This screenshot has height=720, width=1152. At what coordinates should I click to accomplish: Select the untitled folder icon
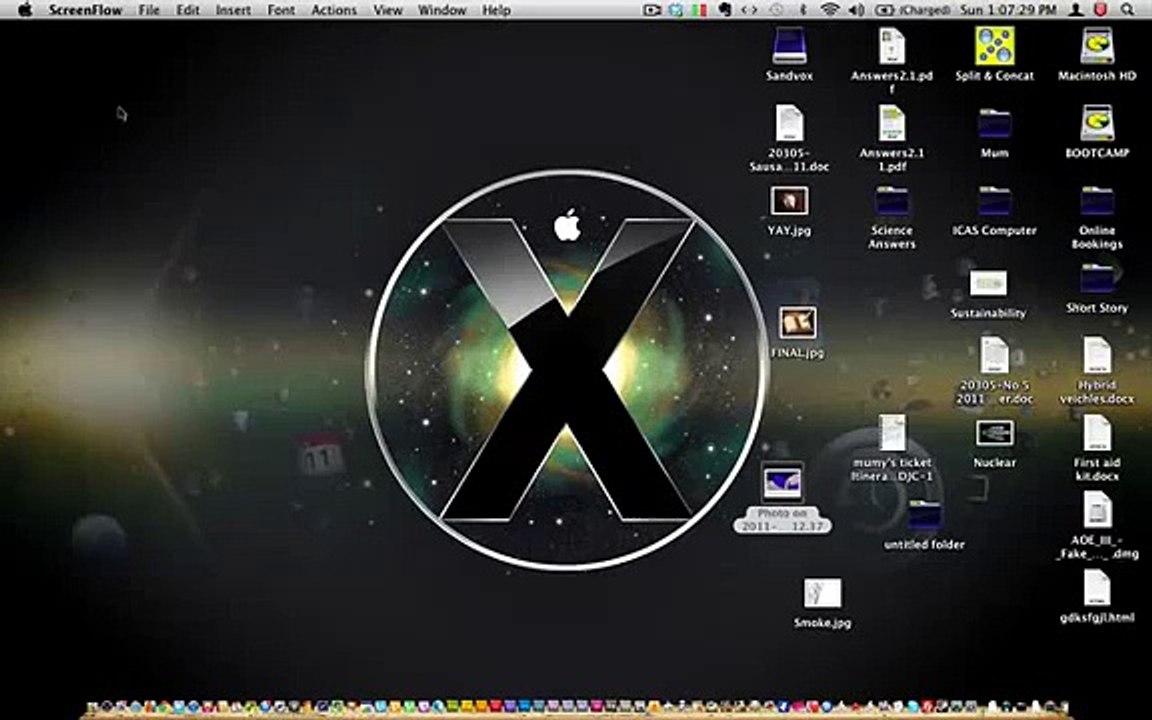pyautogui.click(x=924, y=516)
